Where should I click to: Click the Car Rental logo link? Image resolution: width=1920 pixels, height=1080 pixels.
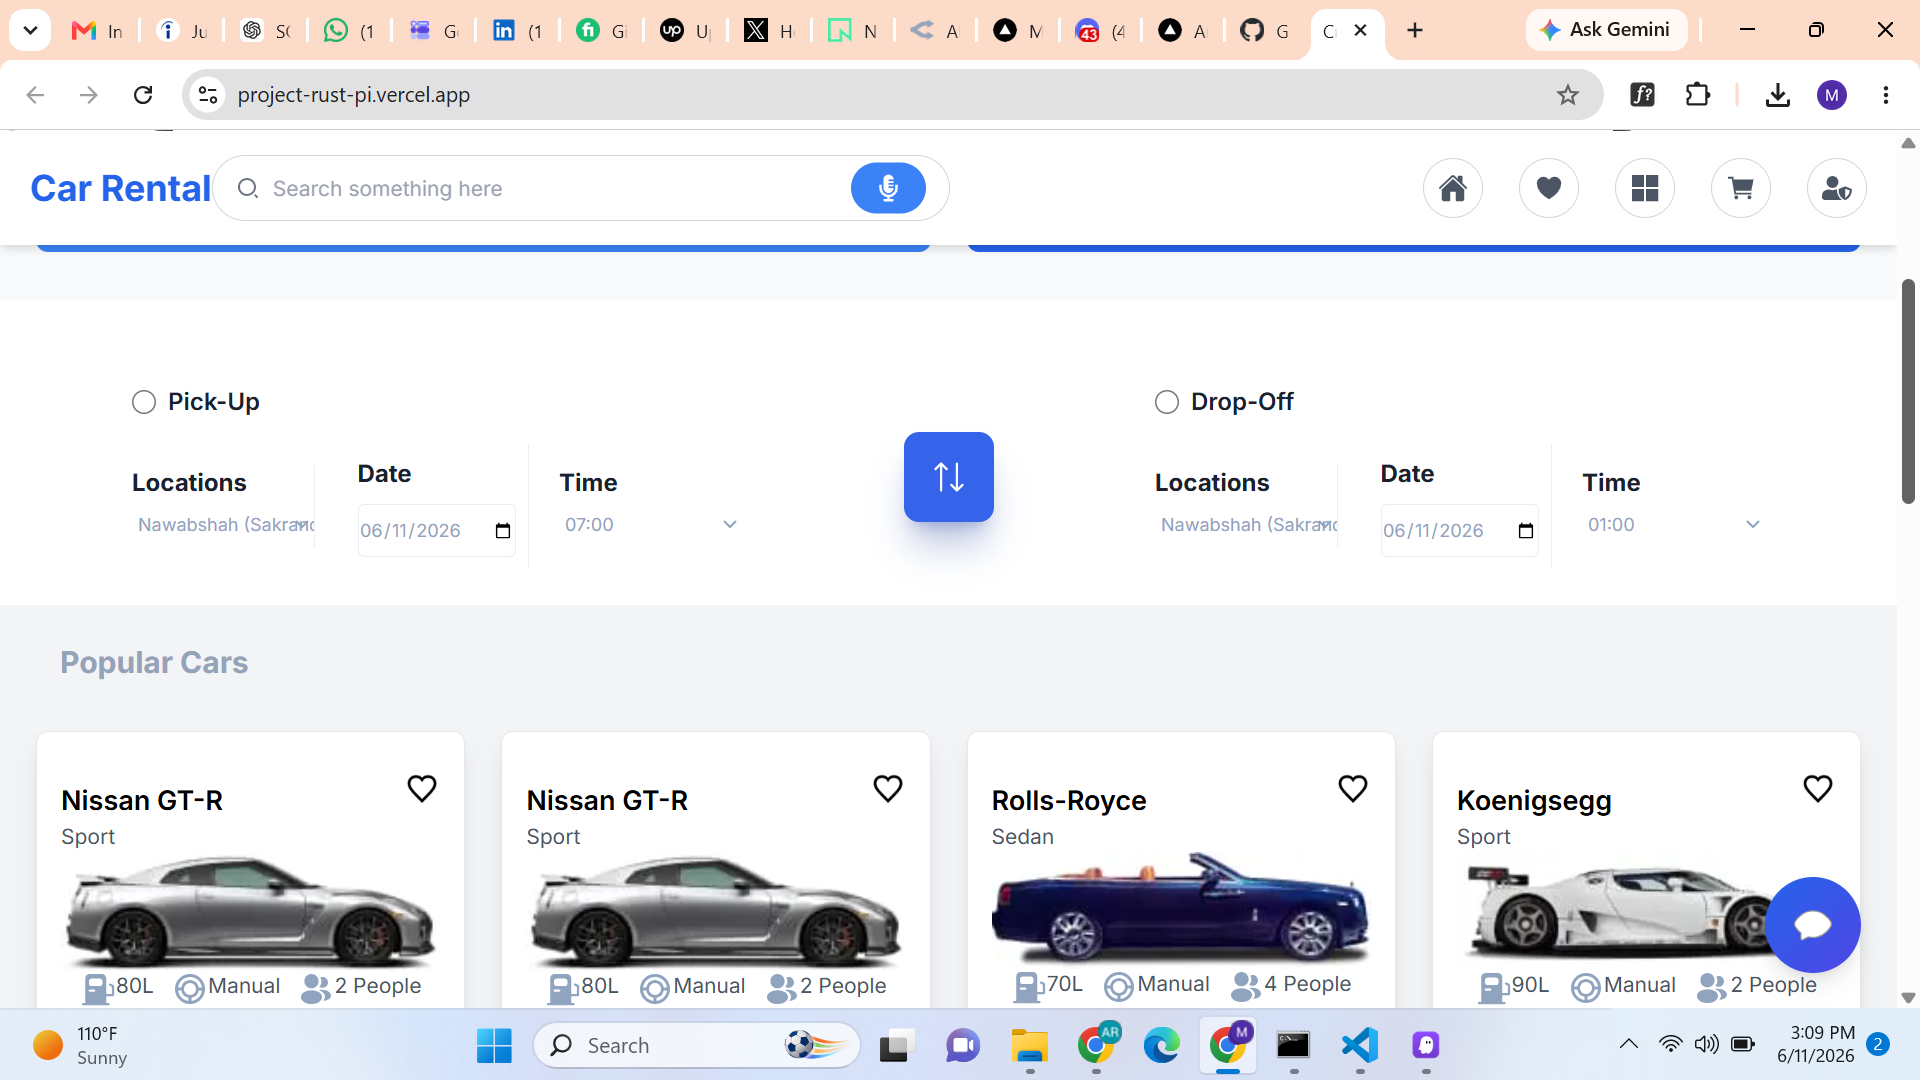[120, 188]
